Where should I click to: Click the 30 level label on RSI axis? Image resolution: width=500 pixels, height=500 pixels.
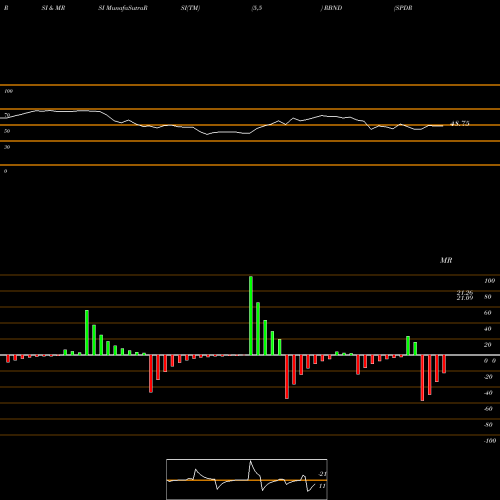[7, 147]
